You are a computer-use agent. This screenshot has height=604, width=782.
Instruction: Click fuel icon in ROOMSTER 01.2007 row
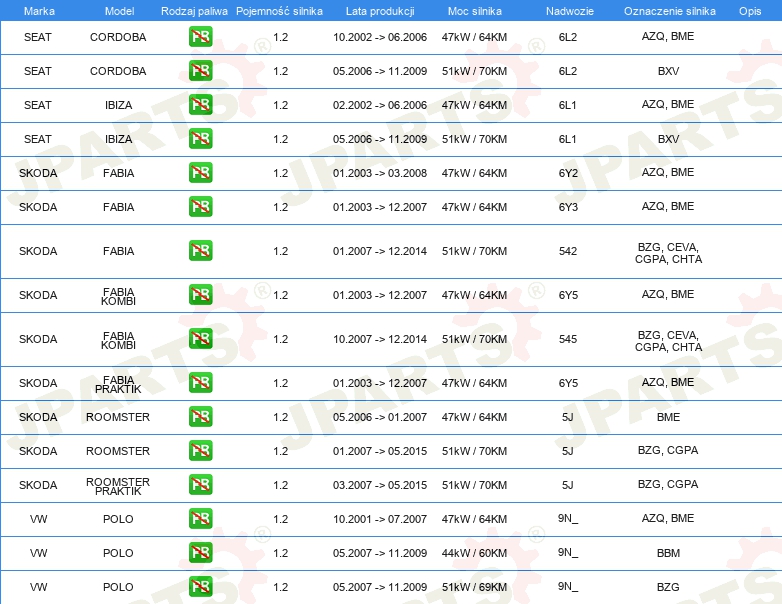tap(200, 450)
